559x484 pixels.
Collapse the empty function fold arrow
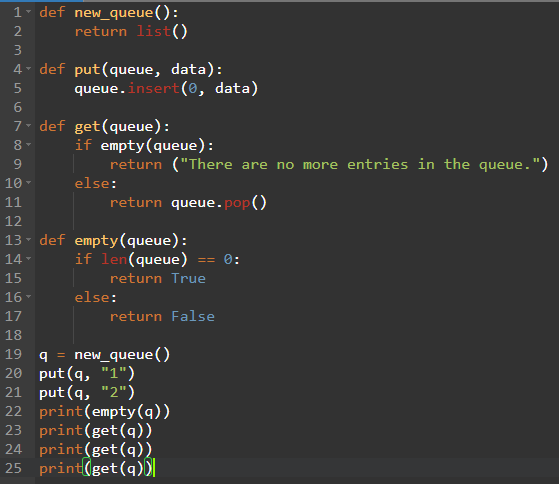click(29, 240)
